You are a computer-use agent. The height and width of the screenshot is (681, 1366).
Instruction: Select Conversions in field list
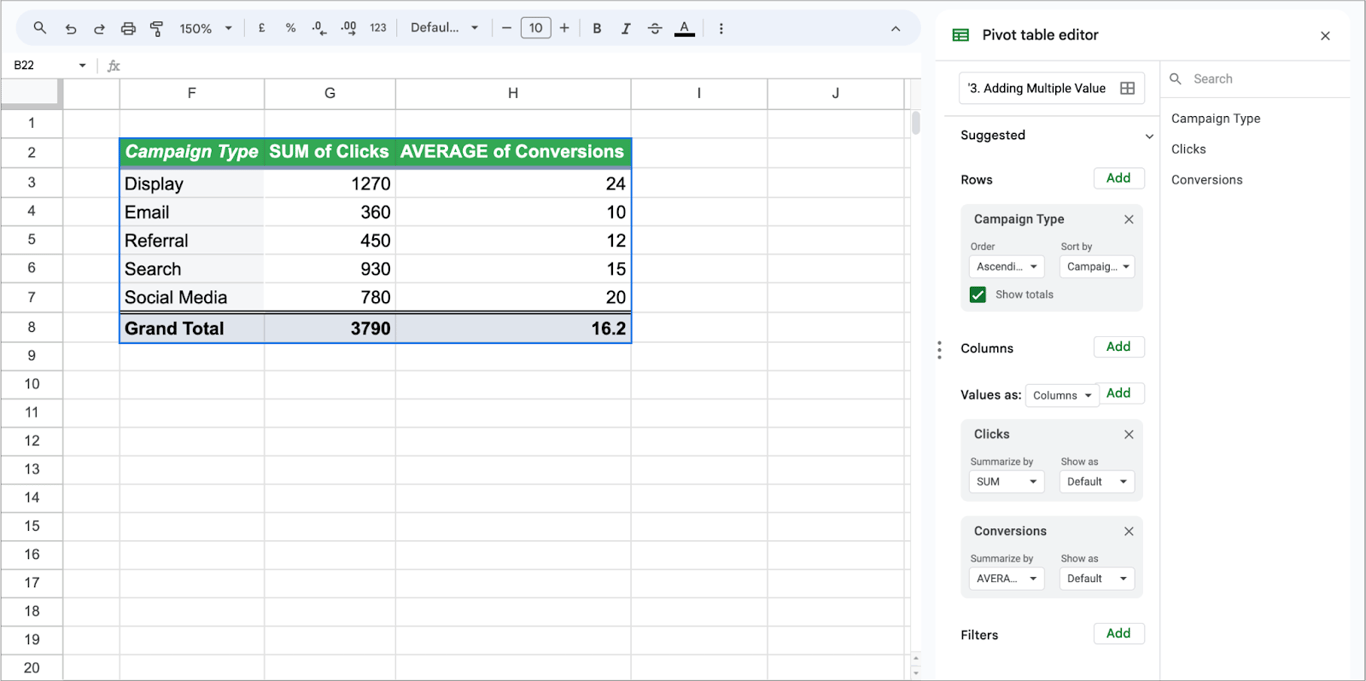pos(1206,180)
